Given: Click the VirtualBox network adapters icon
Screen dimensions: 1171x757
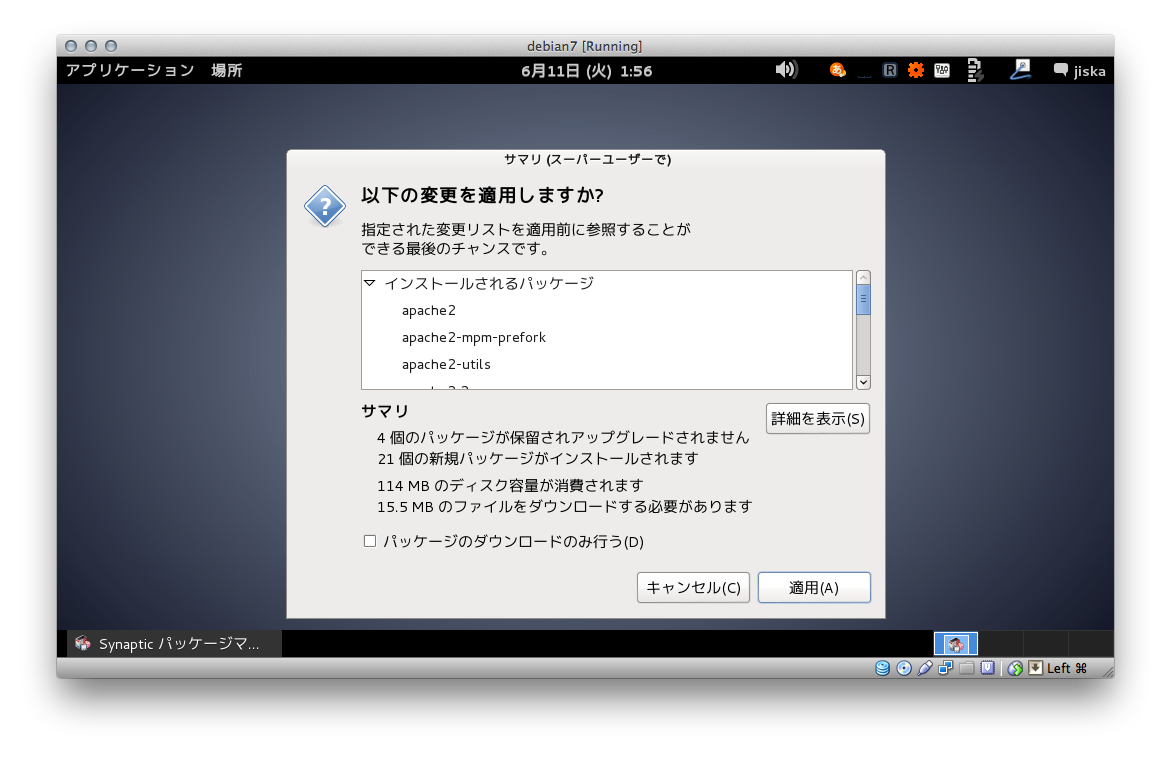Looking at the screenshot, I should point(945,668).
